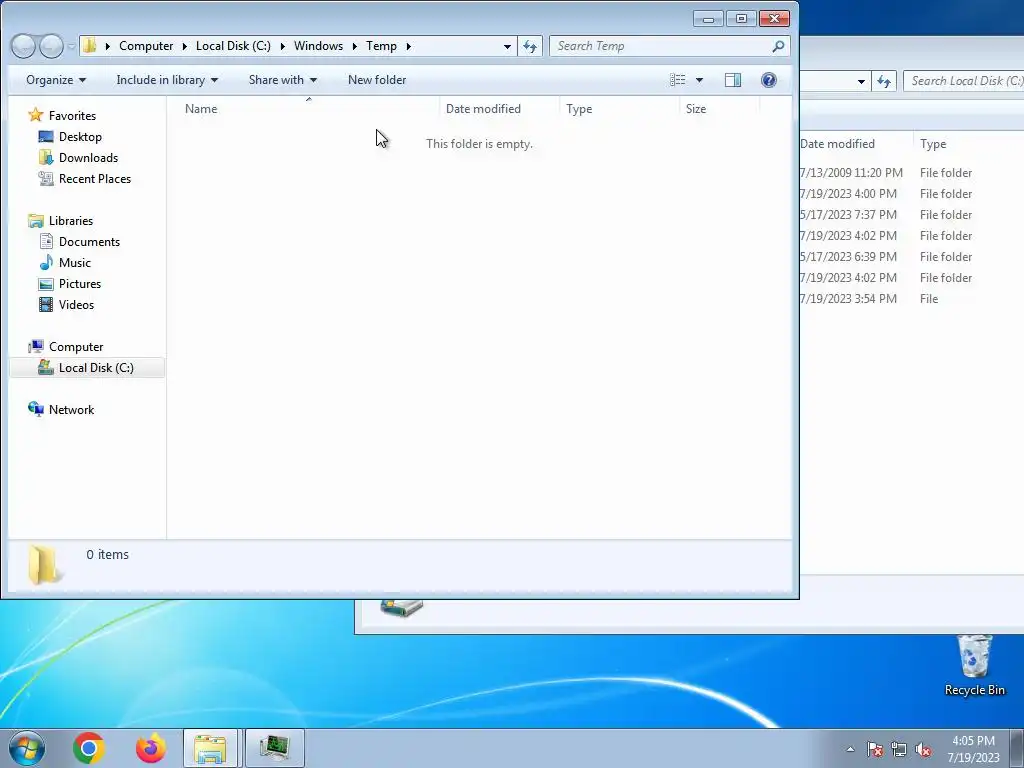Open Network in navigation pane
Viewport: 1024px width, 768px height.
click(x=71, y=409)
